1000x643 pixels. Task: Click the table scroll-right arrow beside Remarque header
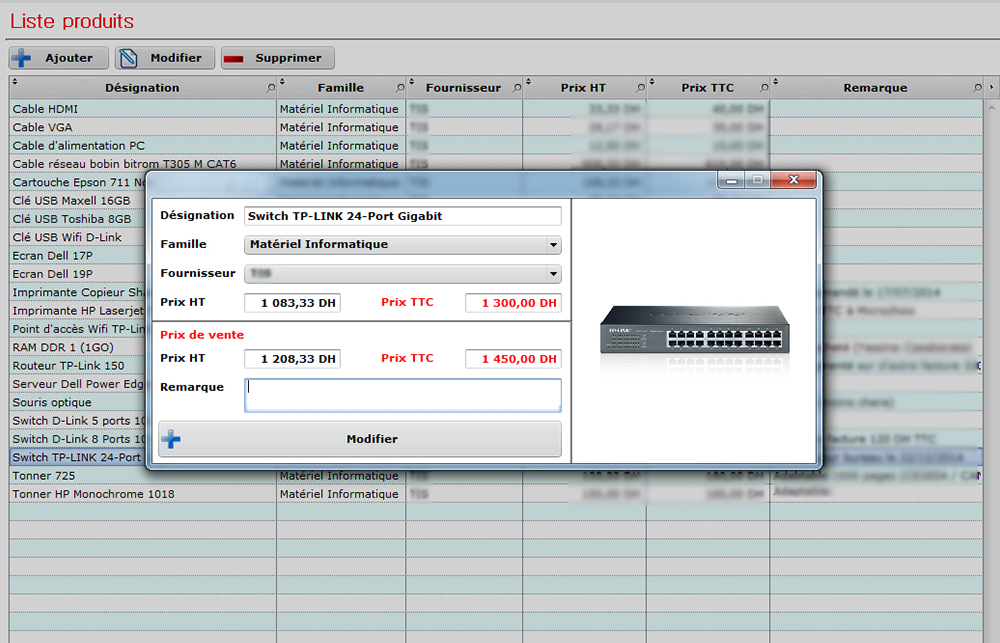(991, 87)
